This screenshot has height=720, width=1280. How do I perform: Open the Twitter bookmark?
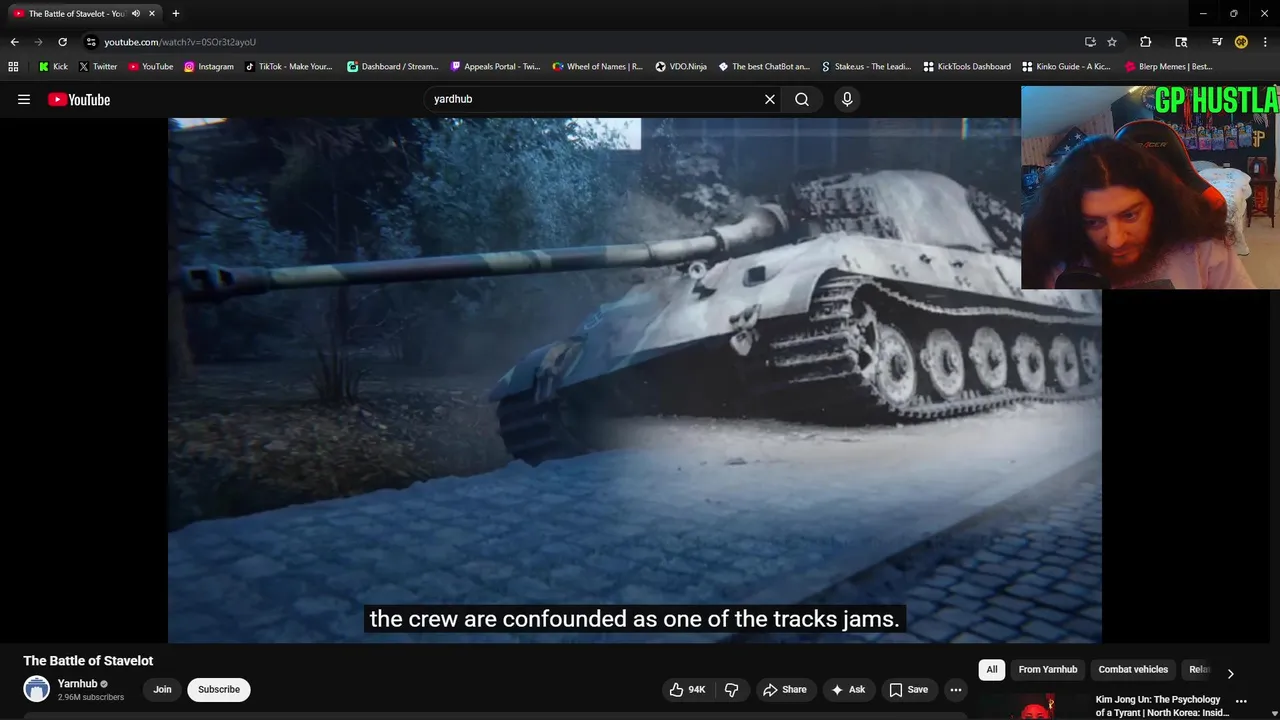pyautogui.click(x=98, y=67)
